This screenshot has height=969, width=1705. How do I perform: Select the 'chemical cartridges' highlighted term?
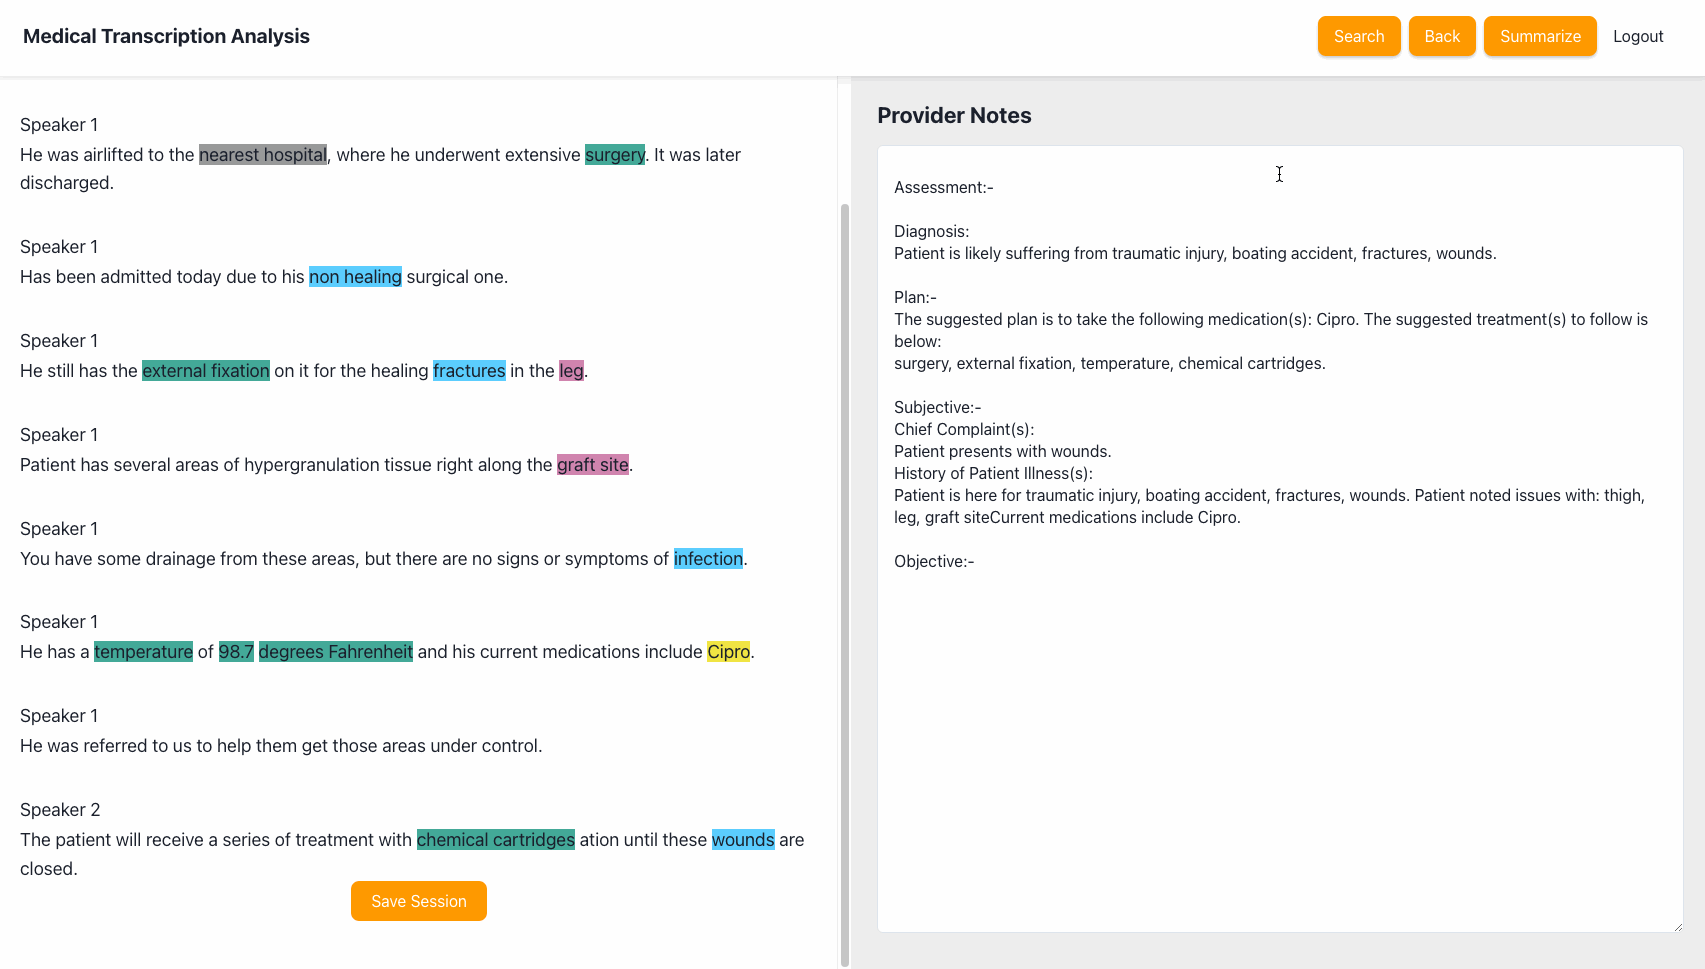pyautogui.click(x=496, y=840)
